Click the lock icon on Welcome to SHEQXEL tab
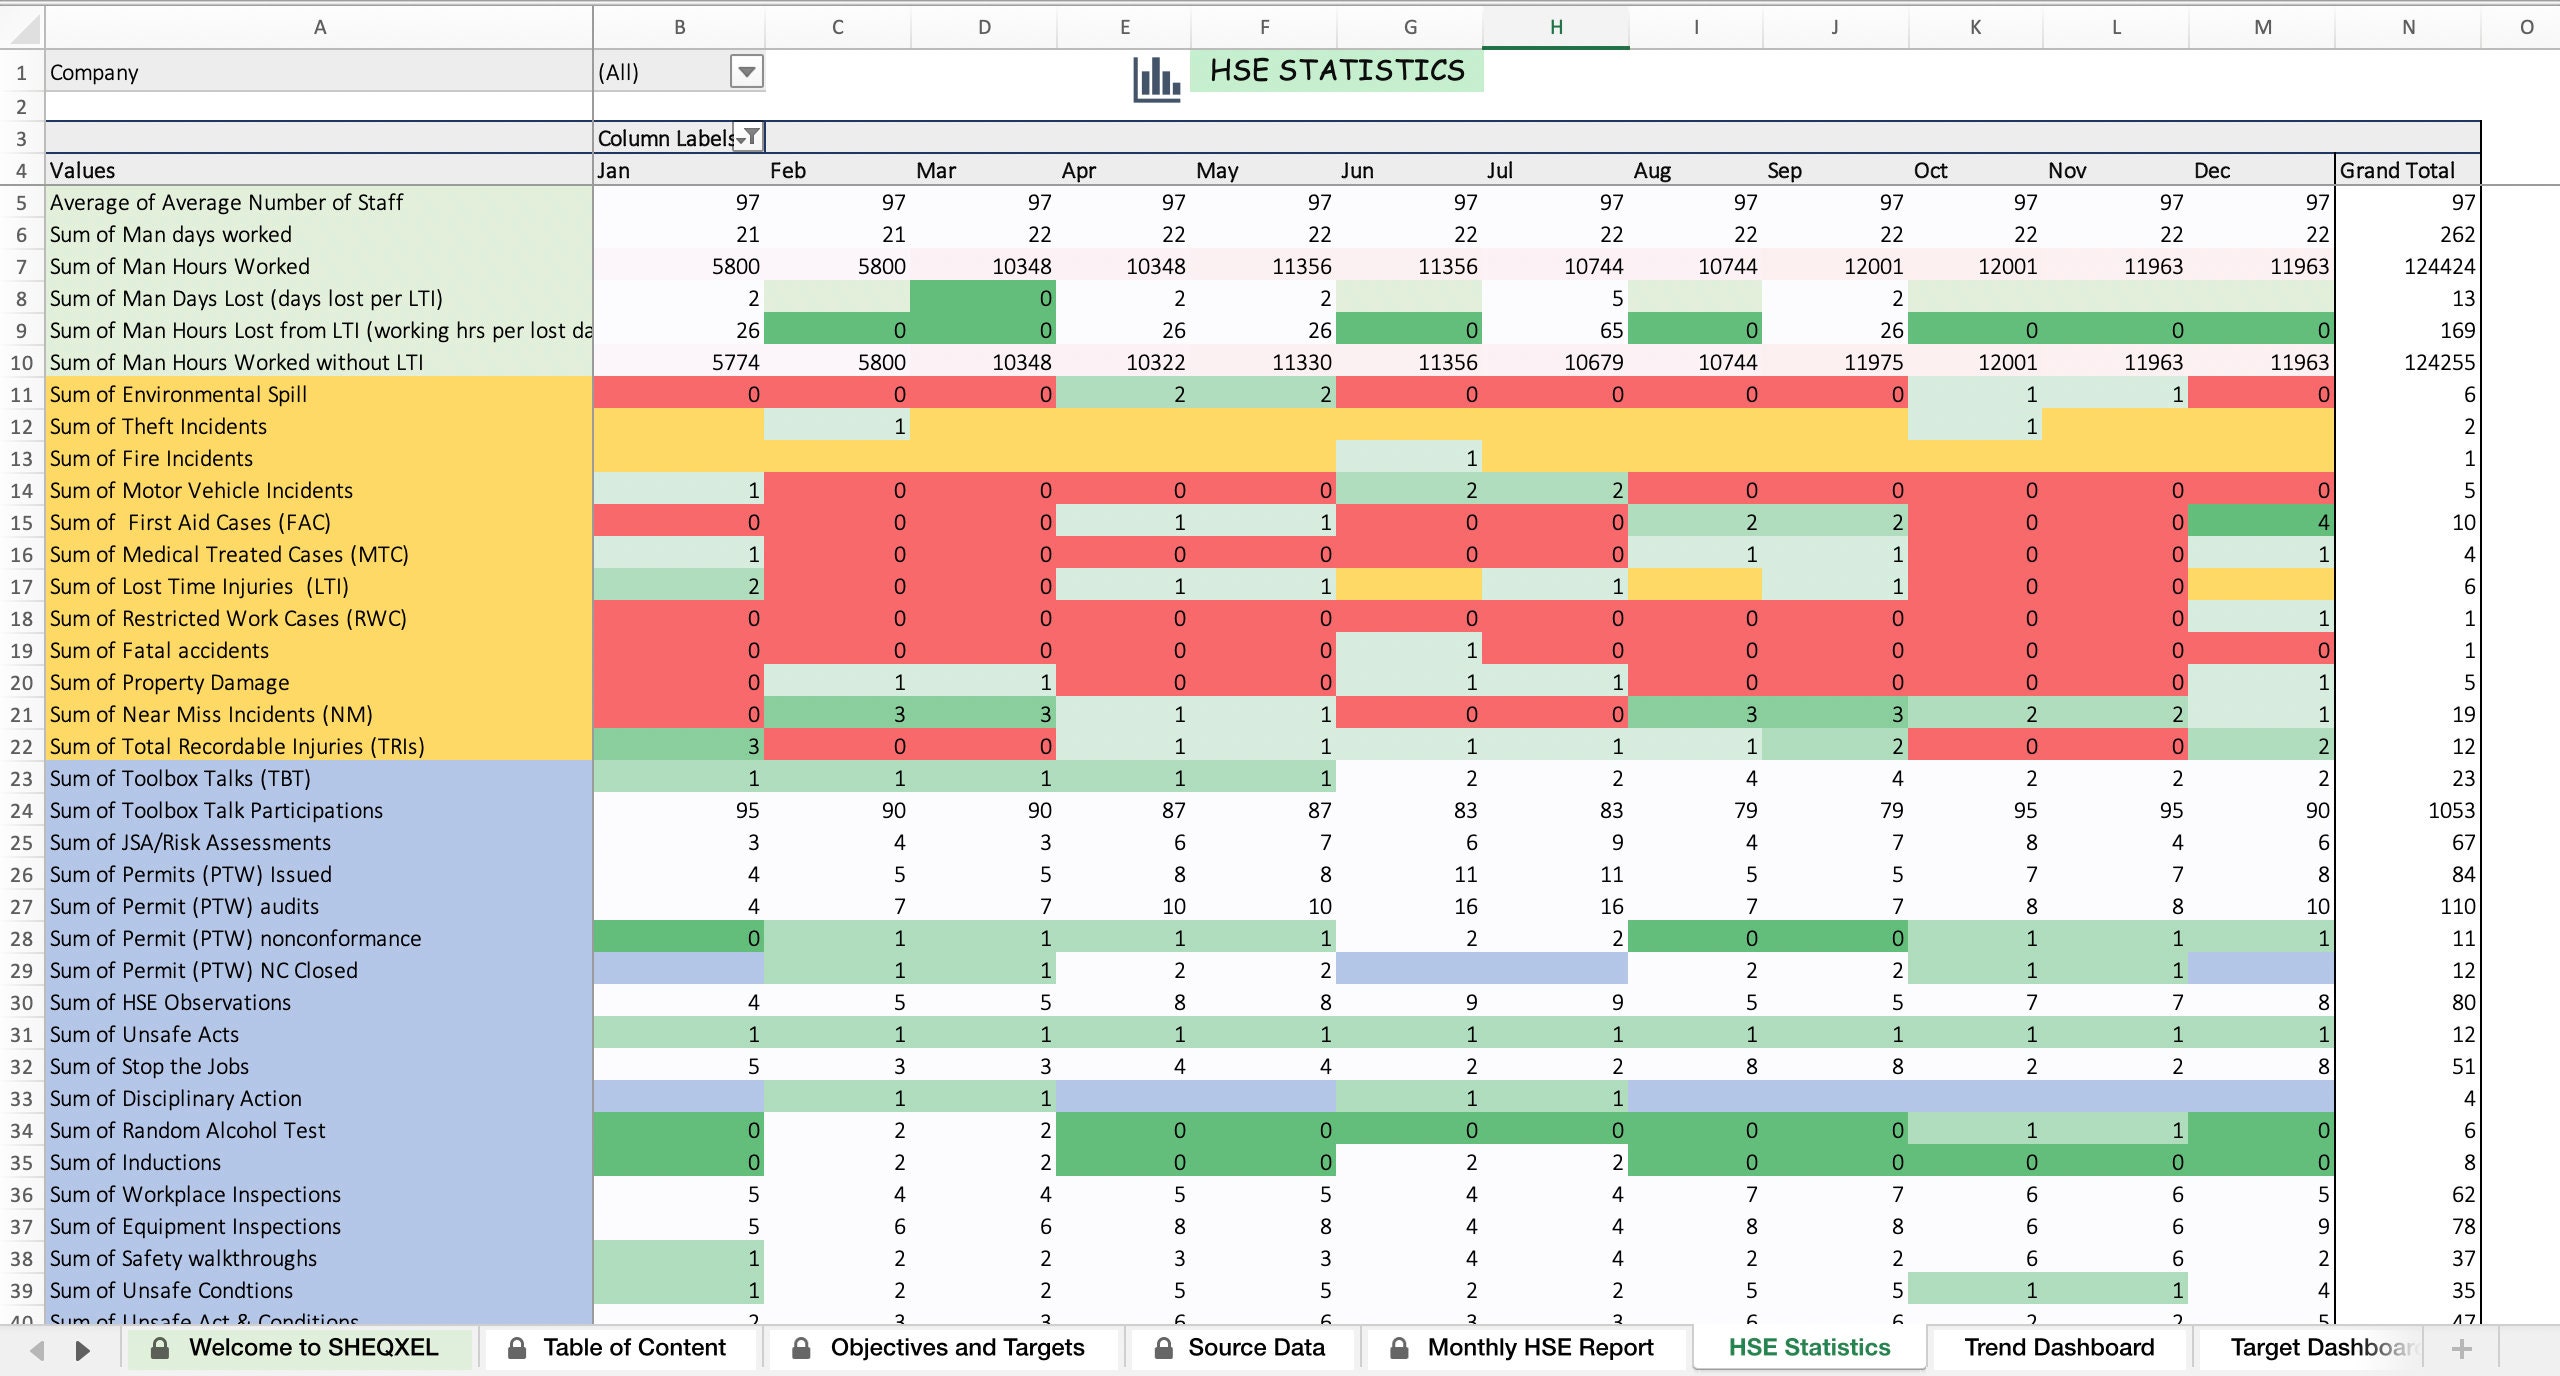The height and width of the screenshot is (1376, 2560). coord(160,1348)
